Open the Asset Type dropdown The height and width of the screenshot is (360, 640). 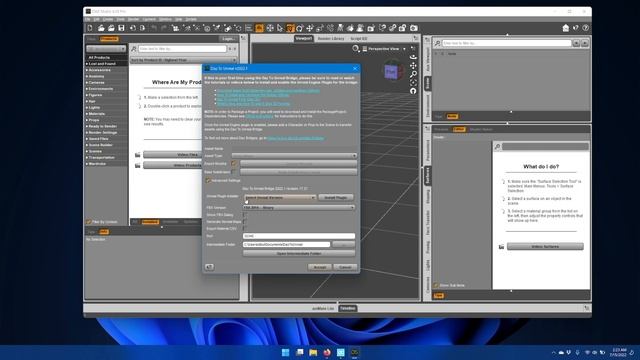pos(294,156)
